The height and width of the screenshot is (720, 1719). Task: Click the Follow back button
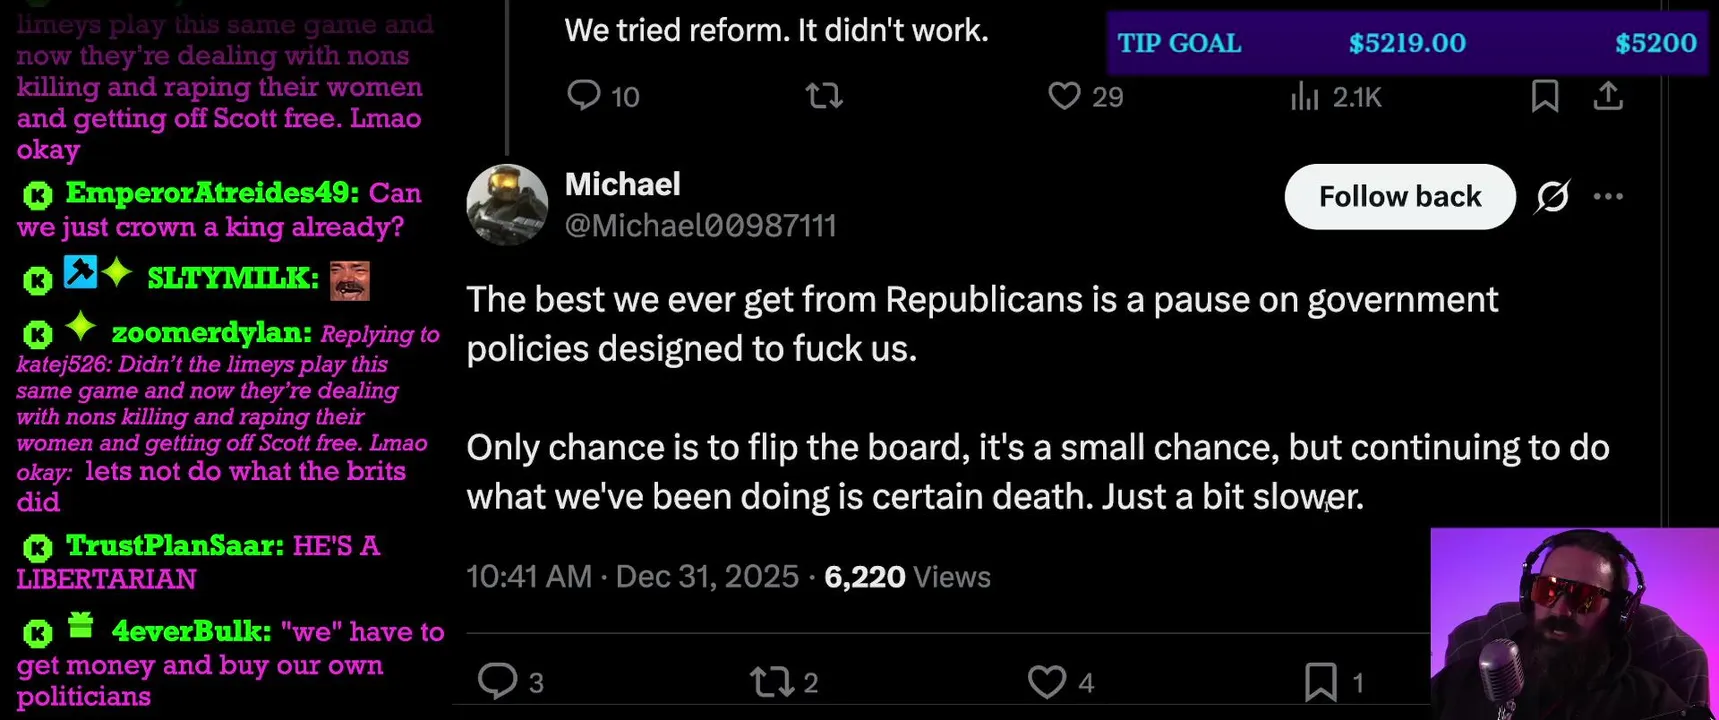1399,197
